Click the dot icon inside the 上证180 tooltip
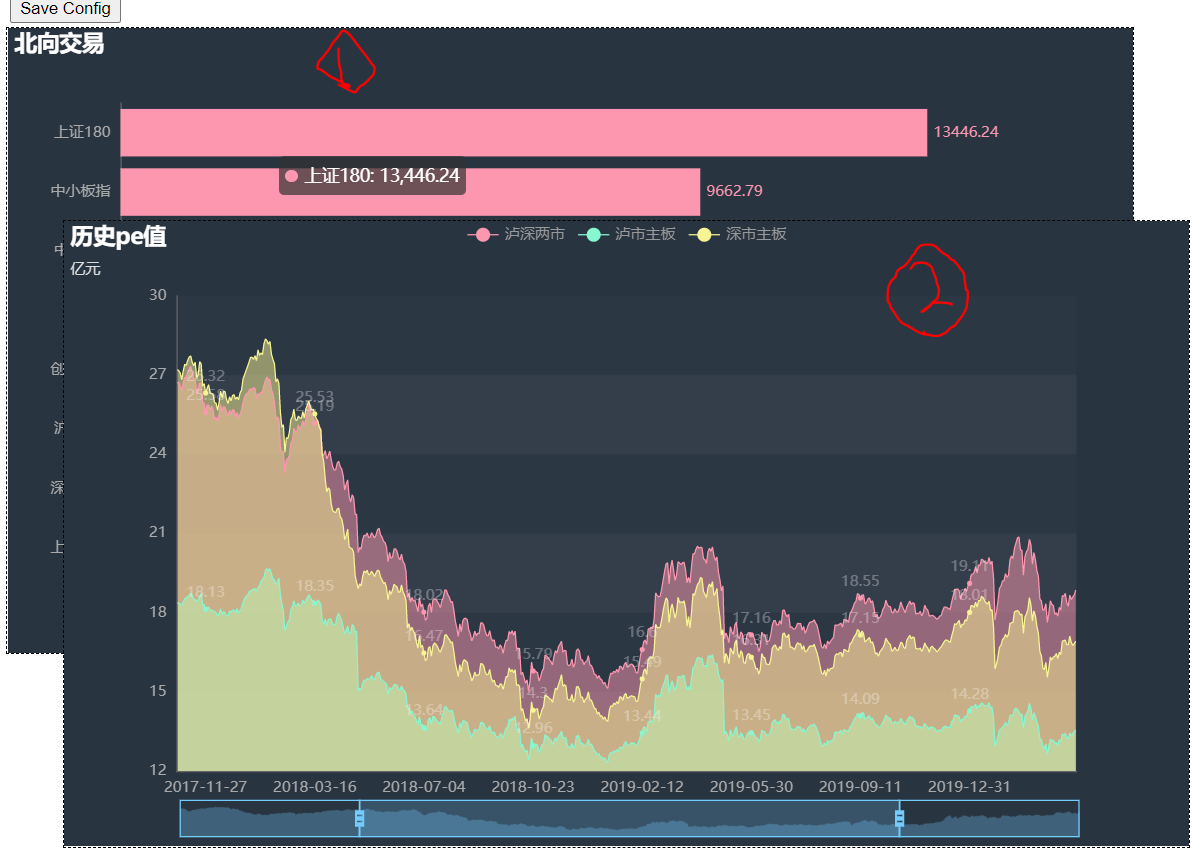Viewport: 1202px width, 848px height. point(291,177)
